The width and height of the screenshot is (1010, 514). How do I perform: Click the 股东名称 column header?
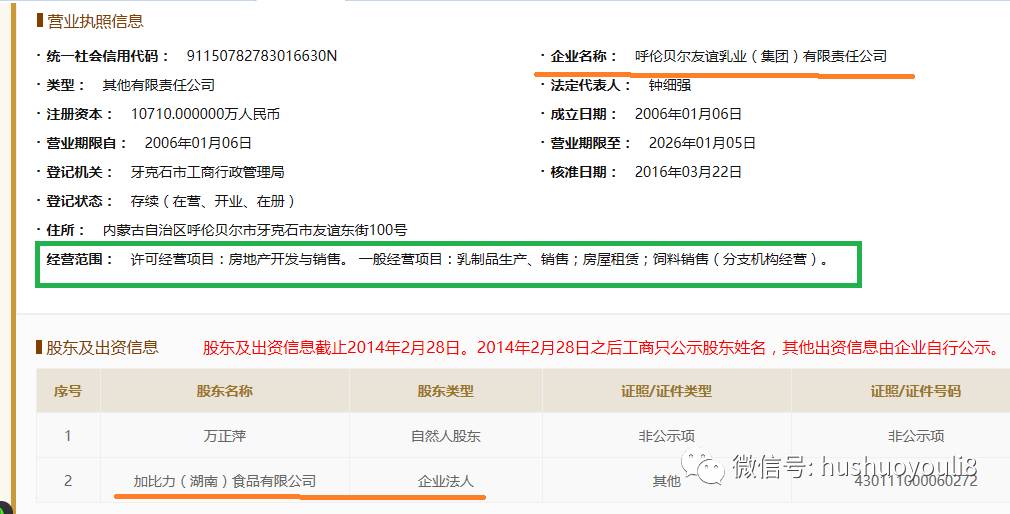pyautogui.click(x=225, y=391)
